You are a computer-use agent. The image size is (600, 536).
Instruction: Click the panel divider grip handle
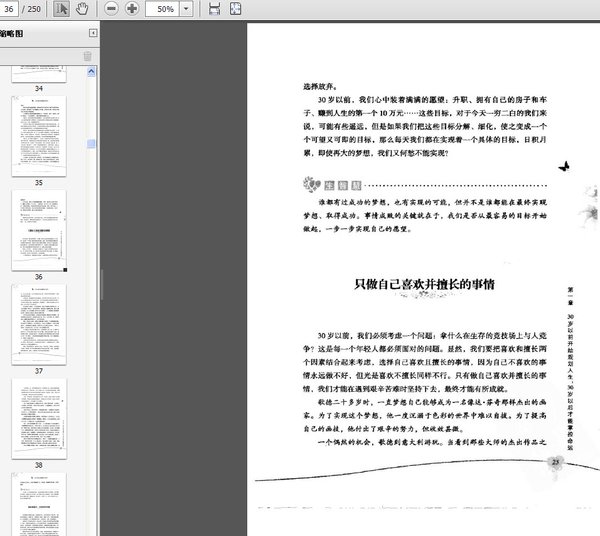point(101,285)
